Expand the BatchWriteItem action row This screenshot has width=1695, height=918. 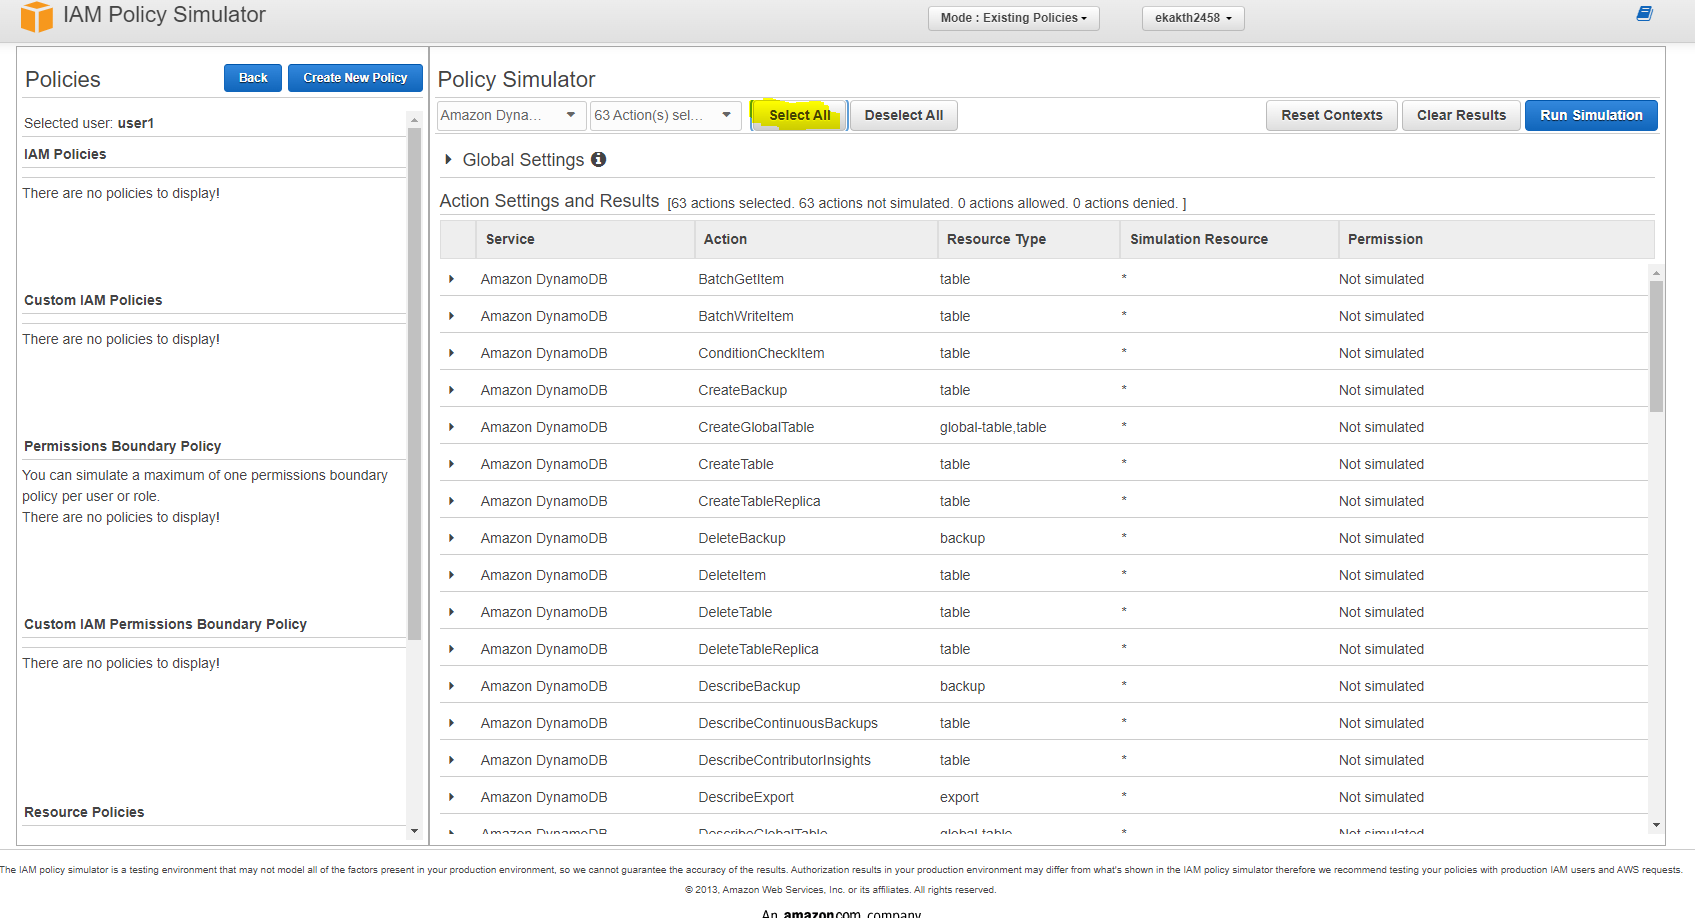452,316
